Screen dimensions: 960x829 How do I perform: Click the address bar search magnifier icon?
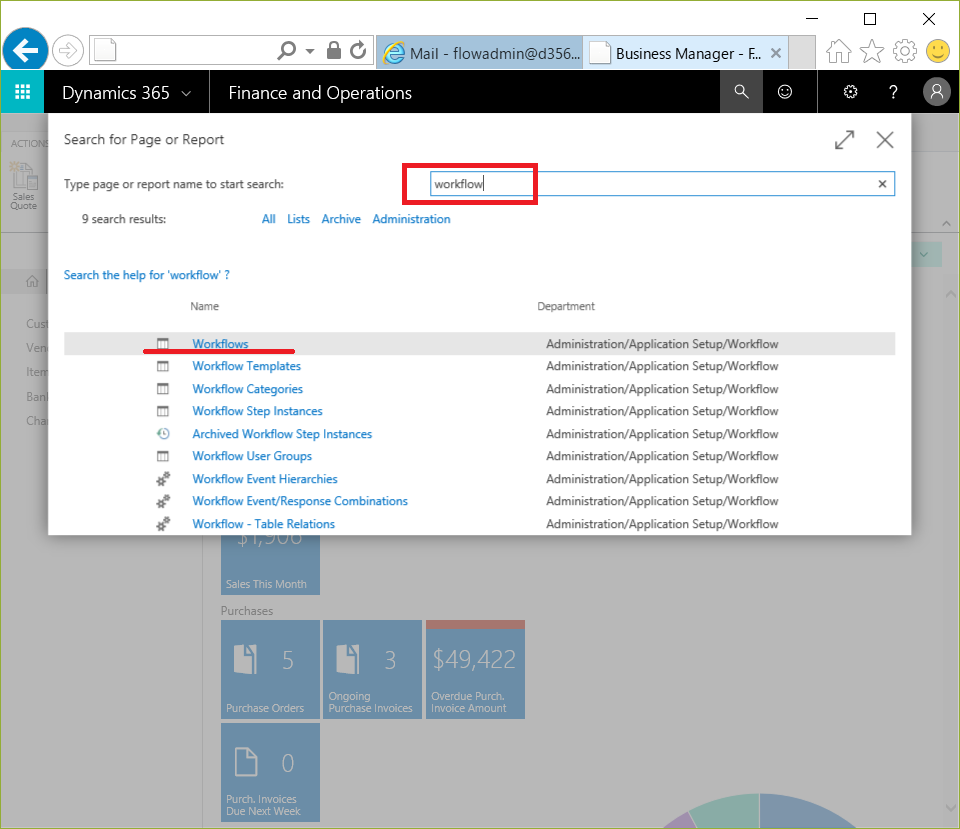[287, 50]
